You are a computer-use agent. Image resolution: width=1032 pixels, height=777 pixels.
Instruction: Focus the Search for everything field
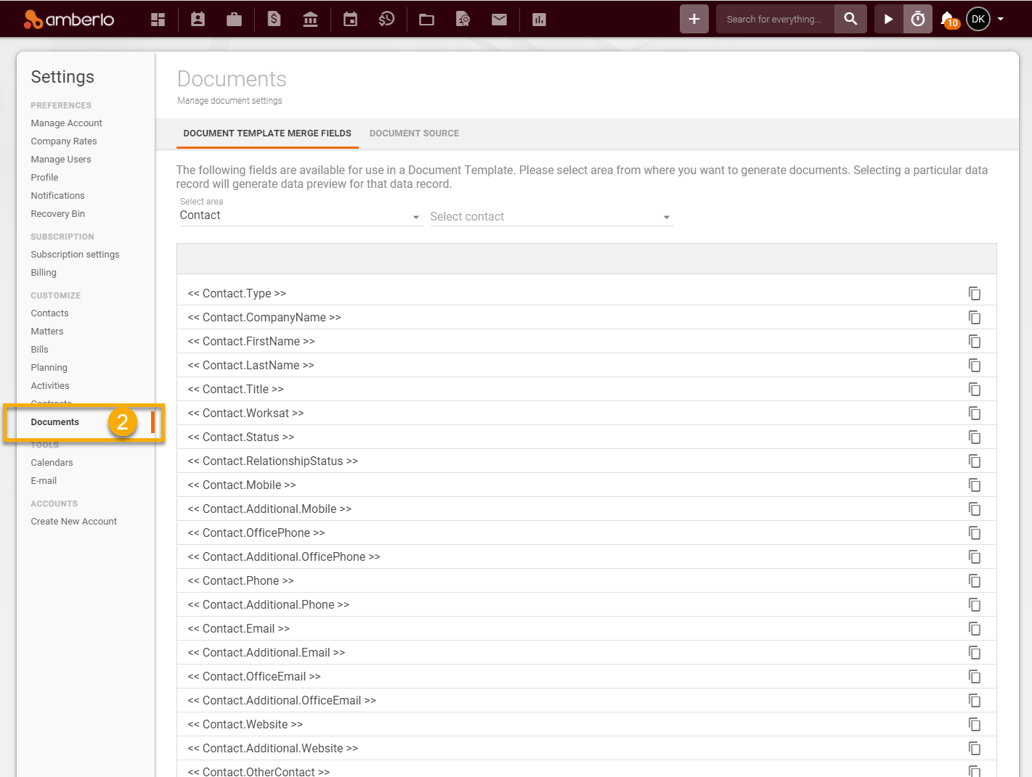pyautogui.click(x=775, y=19)
